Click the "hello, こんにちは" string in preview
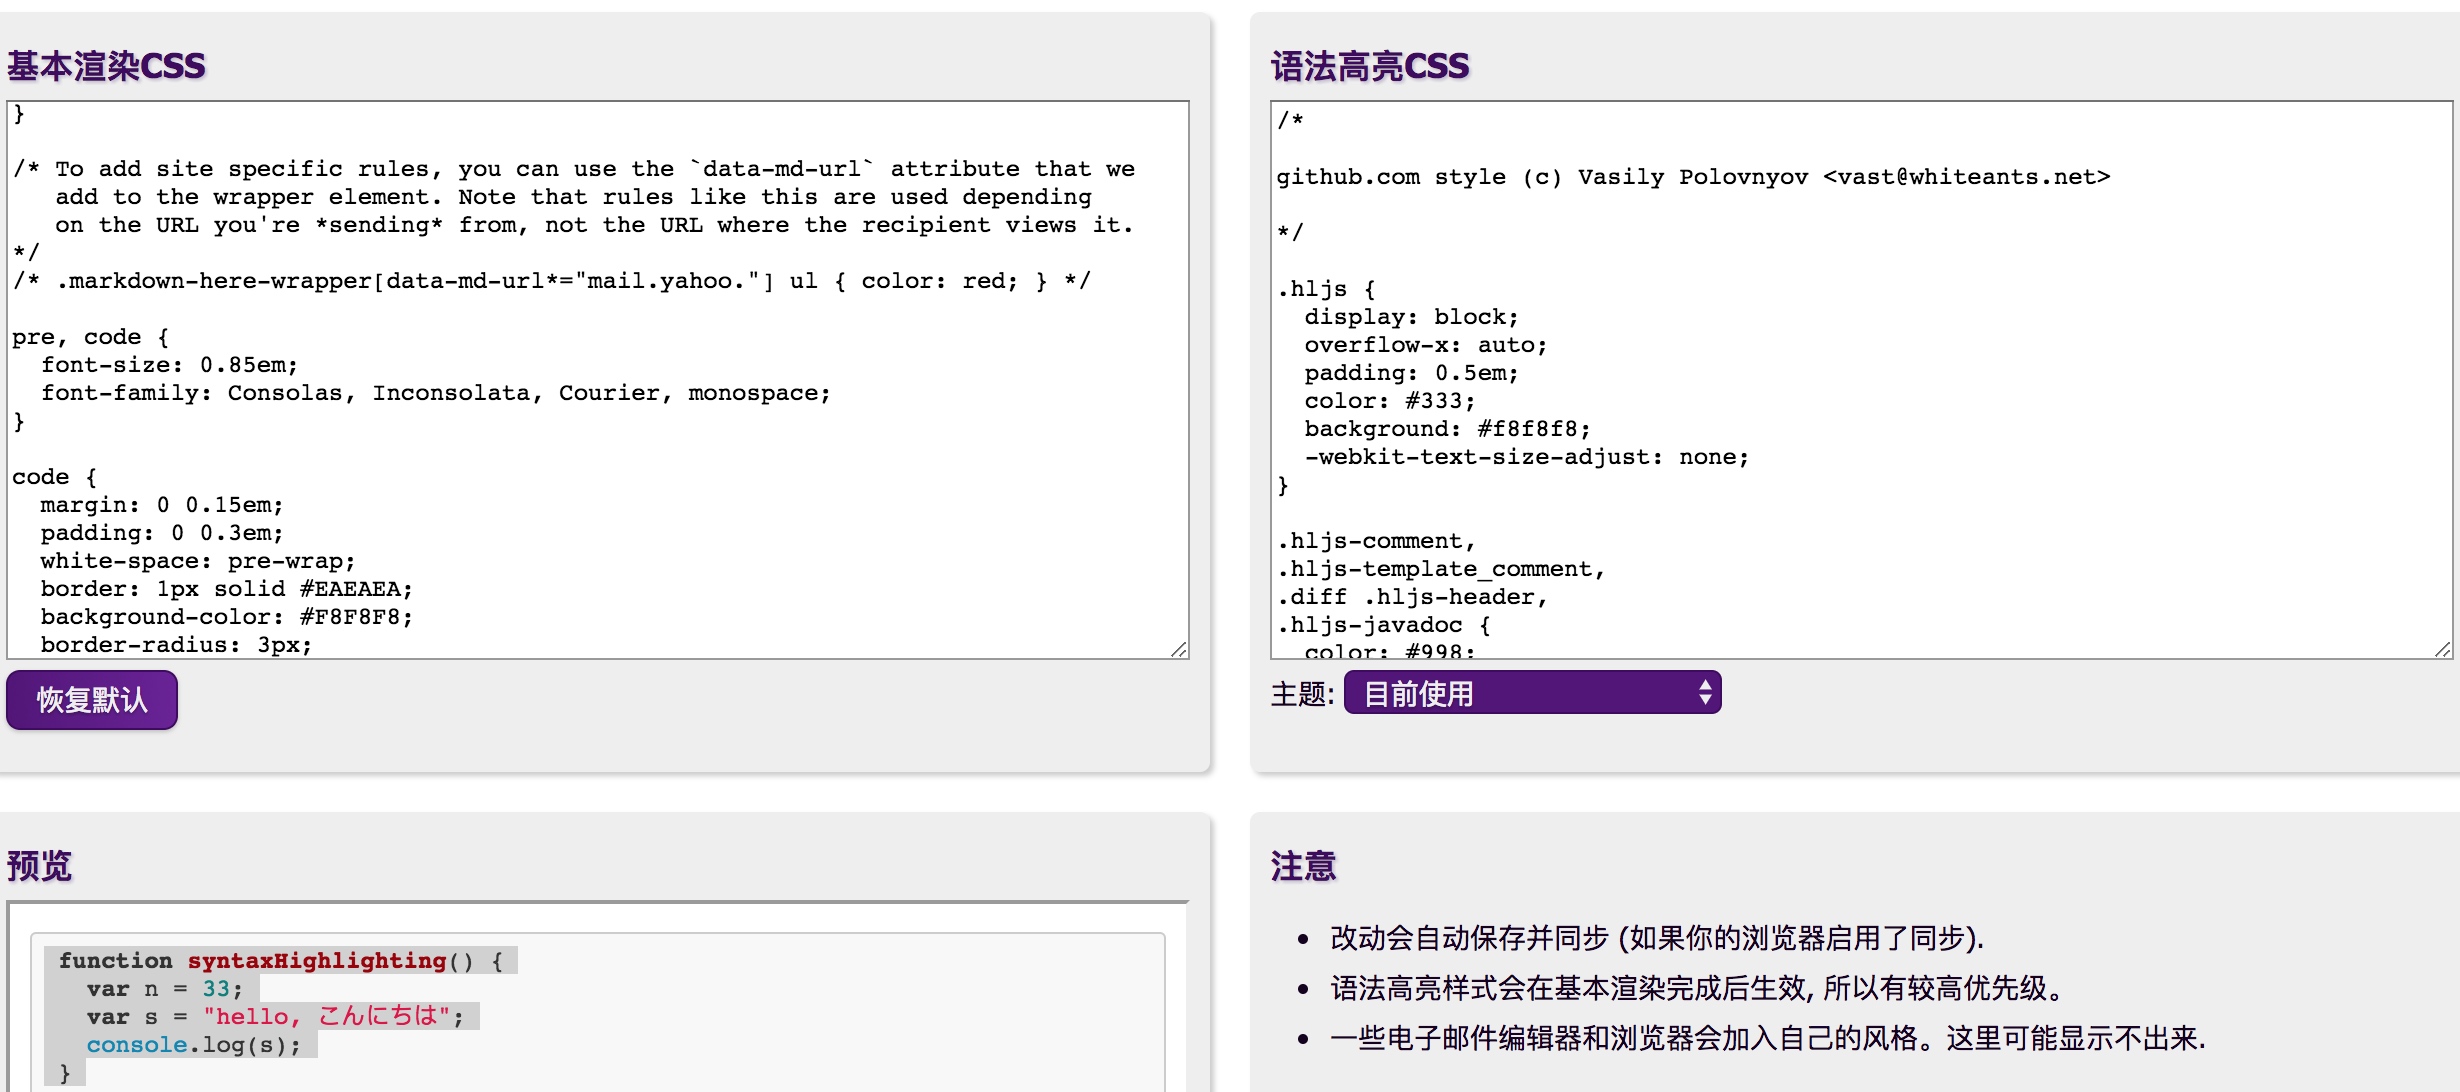2460x1092 pixels. click(326, 1017)
